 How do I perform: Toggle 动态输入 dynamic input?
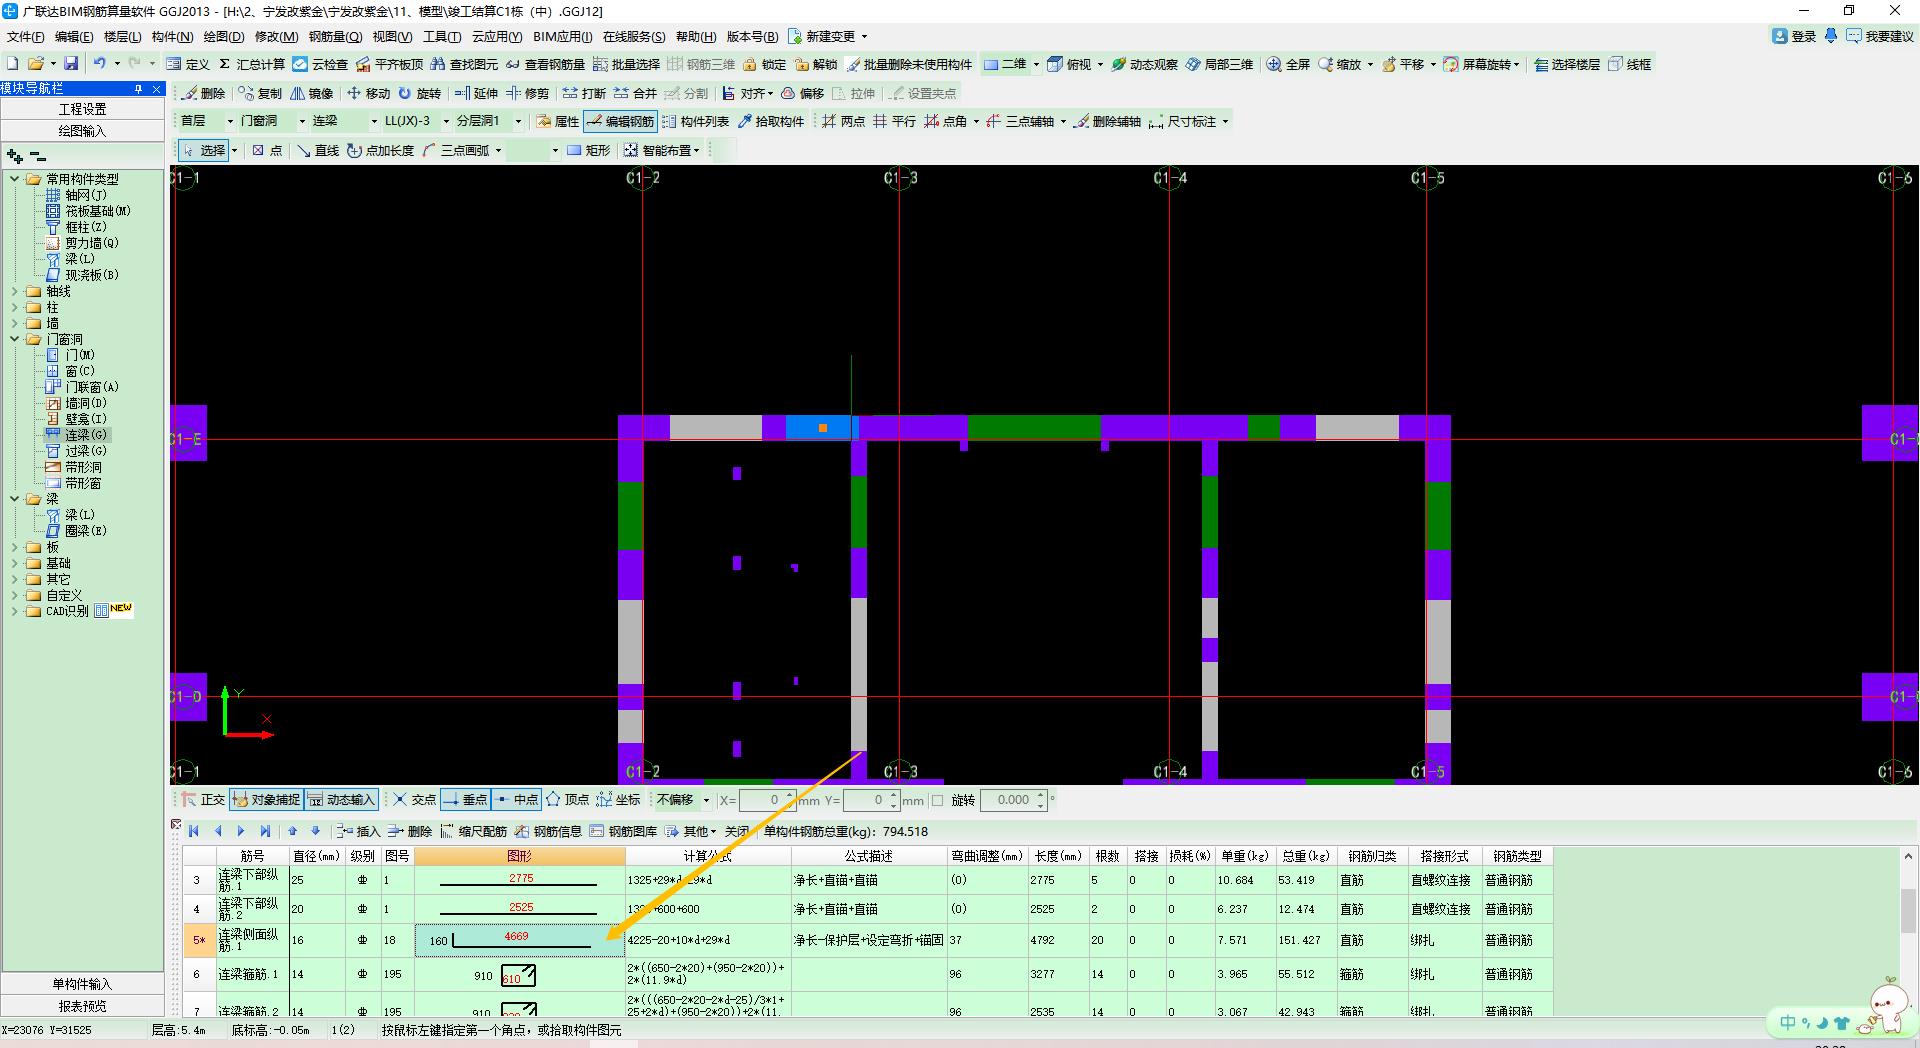point(342,799)
